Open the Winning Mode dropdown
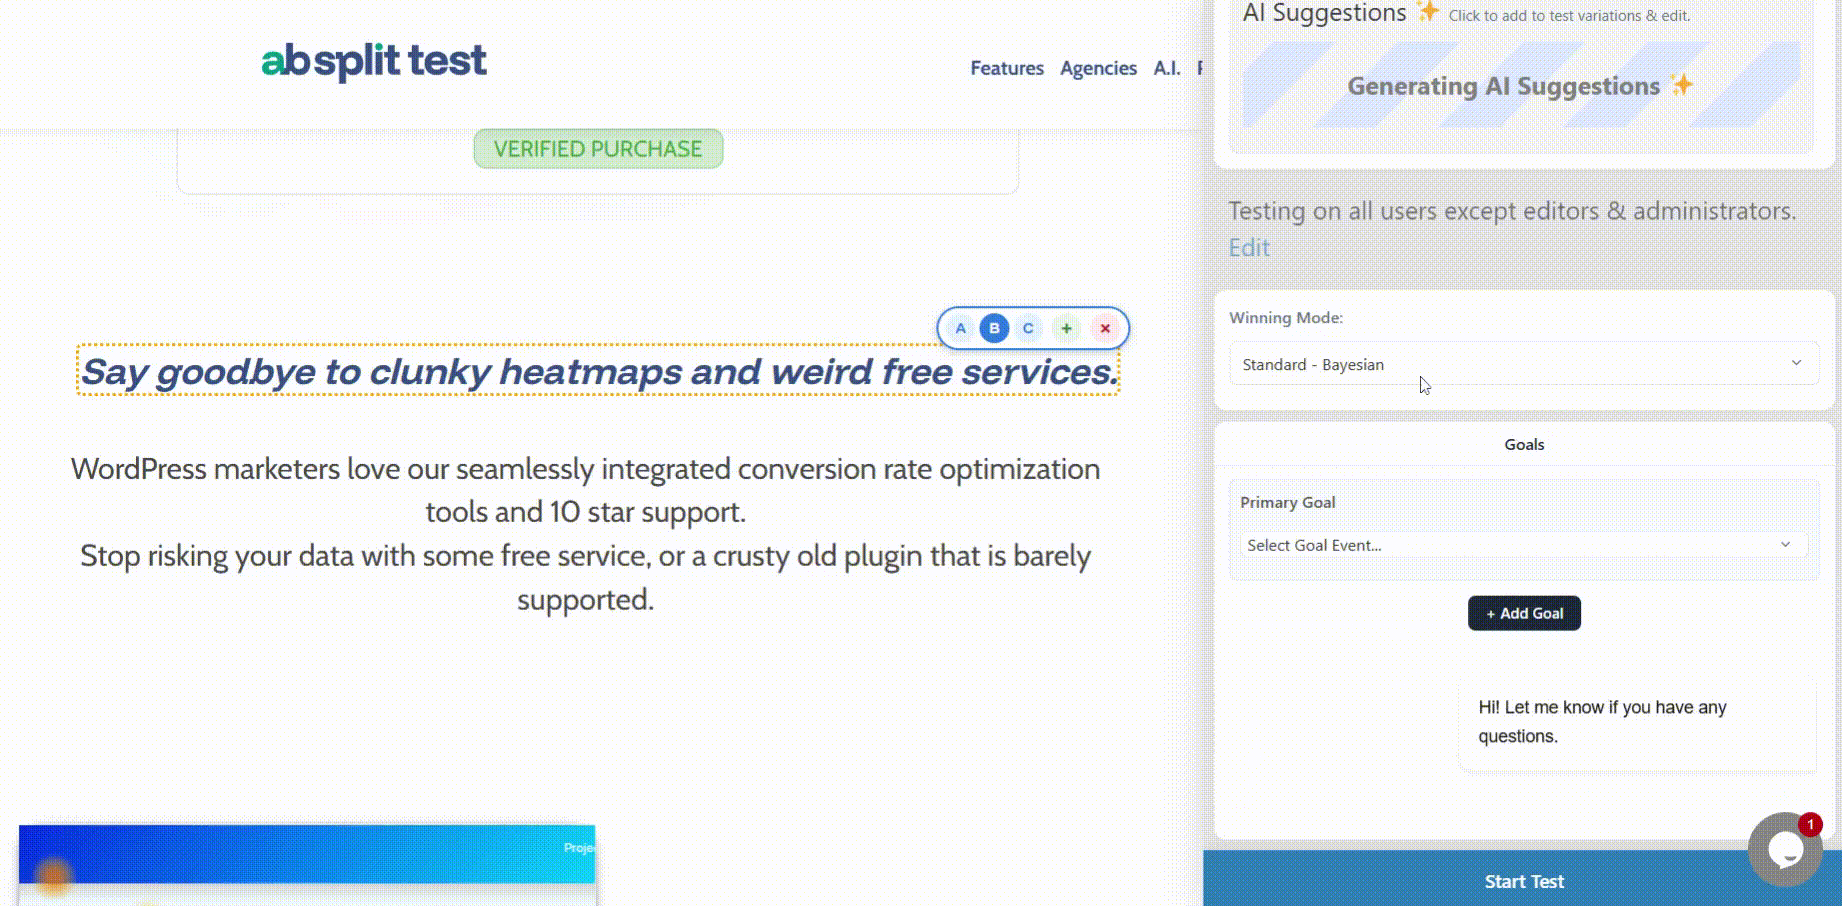This screenshot has width=1842, height=906. [x=1523, y=364]
